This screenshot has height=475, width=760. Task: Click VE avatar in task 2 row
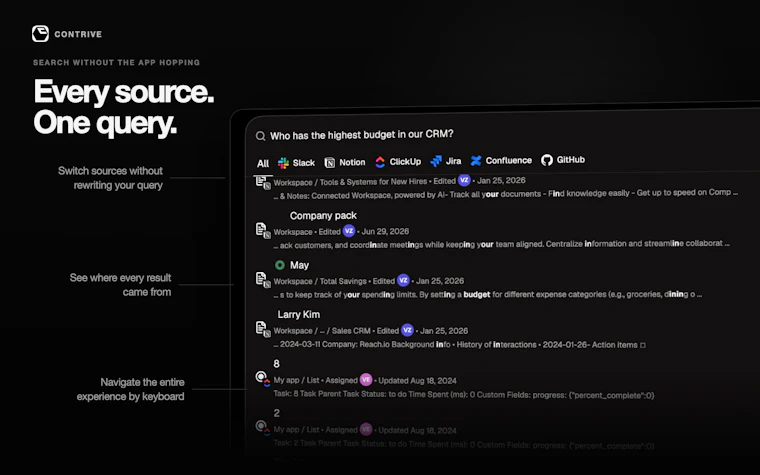coord(366,429)
